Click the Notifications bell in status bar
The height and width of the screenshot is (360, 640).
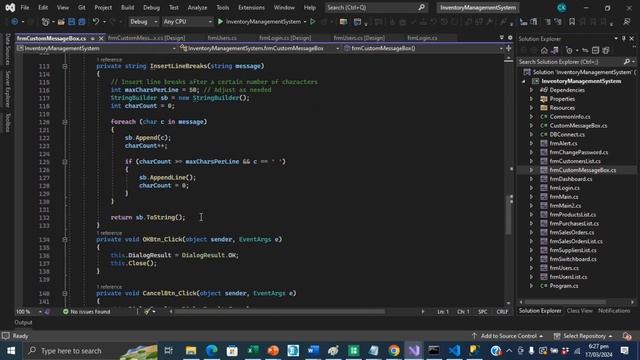point(627,336)
